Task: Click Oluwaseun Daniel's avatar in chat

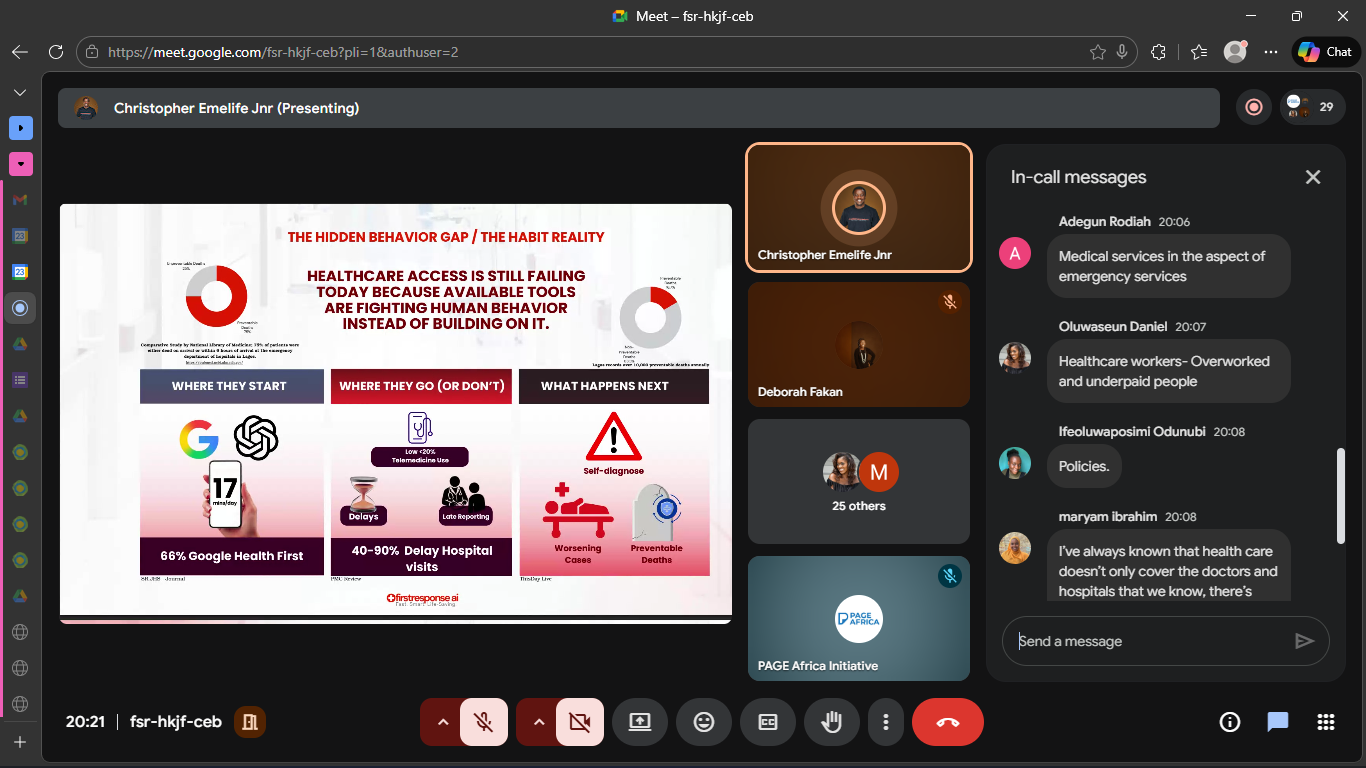Action: [1015, 358]
